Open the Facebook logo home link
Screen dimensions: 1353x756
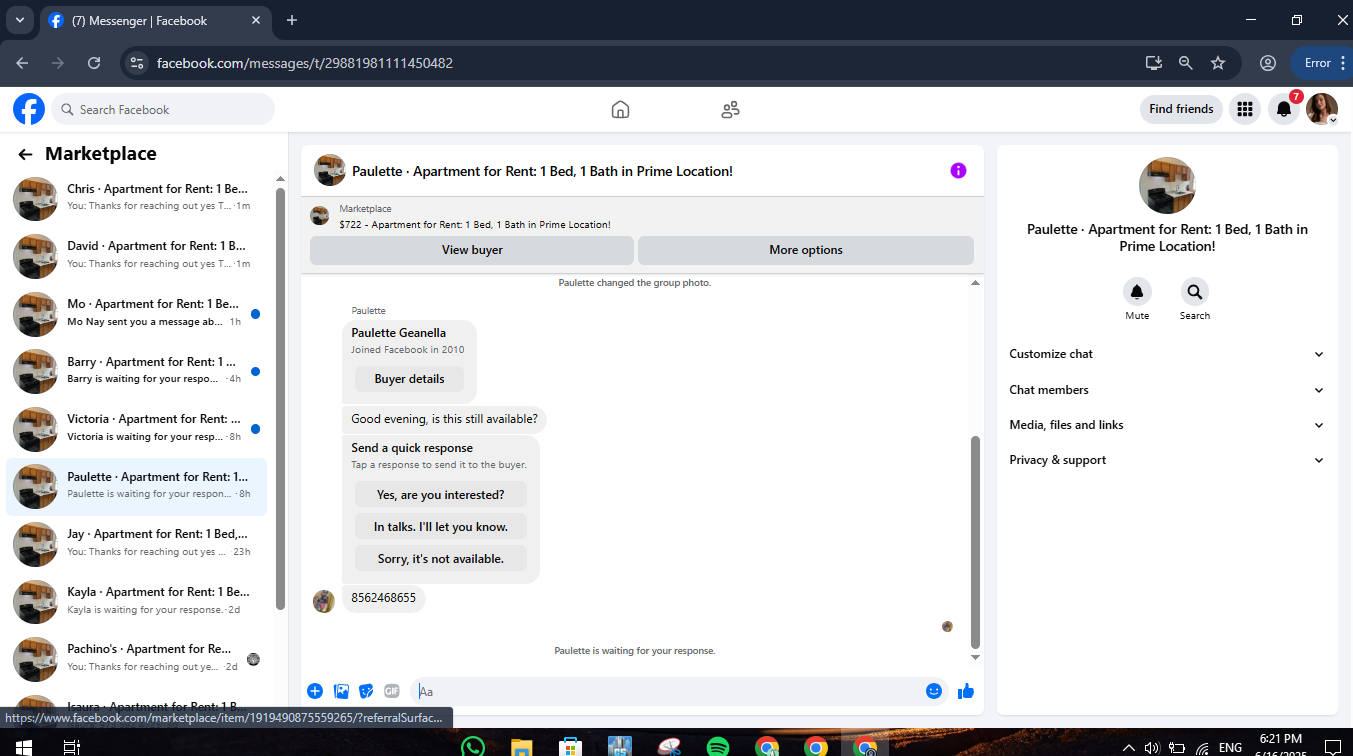29,109
